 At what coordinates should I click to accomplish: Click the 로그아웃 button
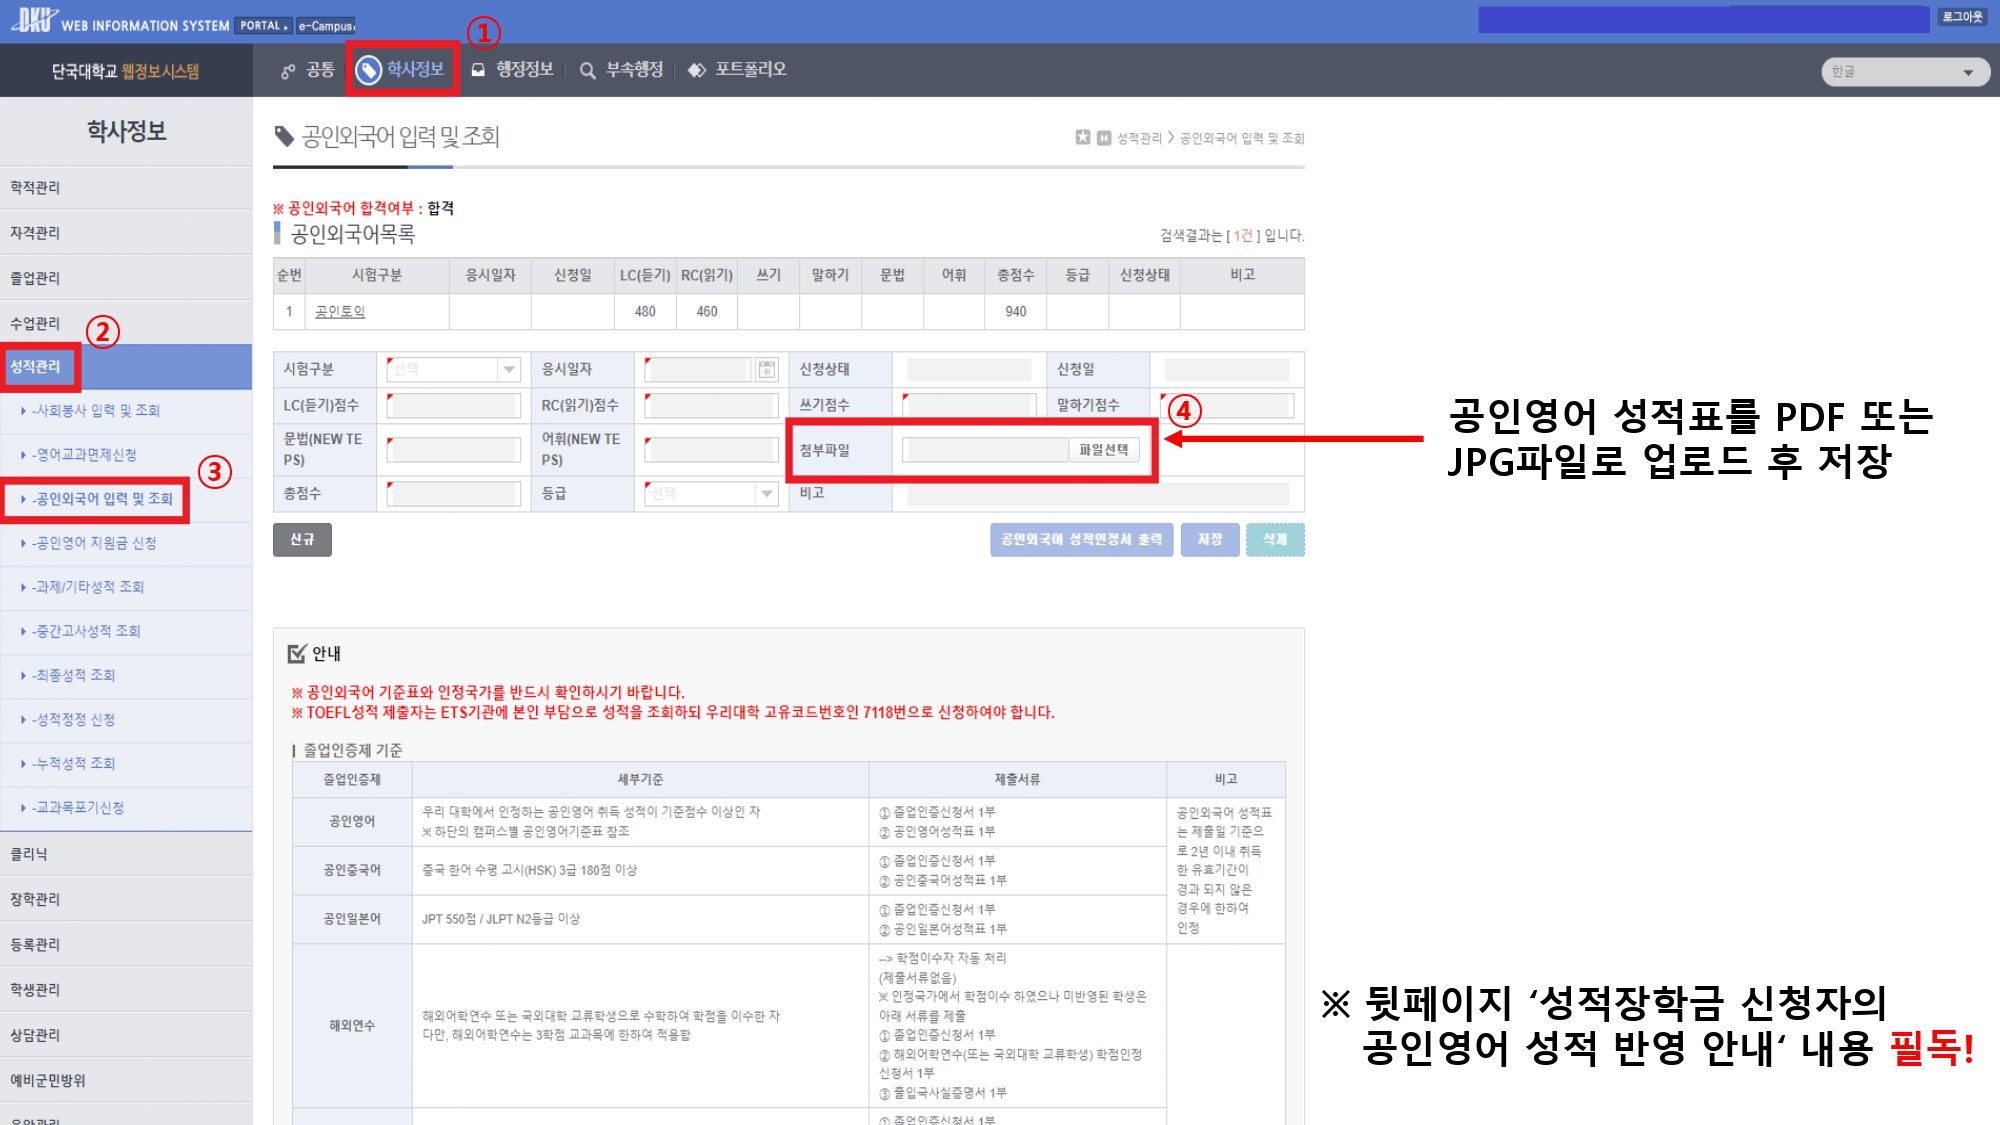(1963, 17)
